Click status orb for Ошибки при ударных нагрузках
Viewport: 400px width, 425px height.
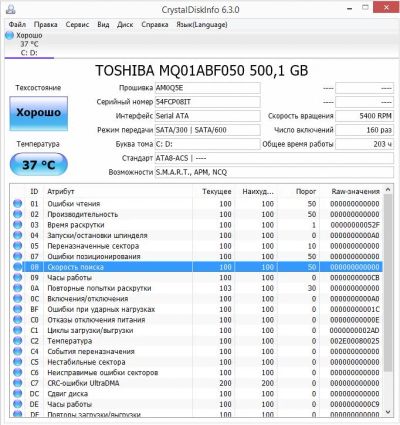coord(18,309)
